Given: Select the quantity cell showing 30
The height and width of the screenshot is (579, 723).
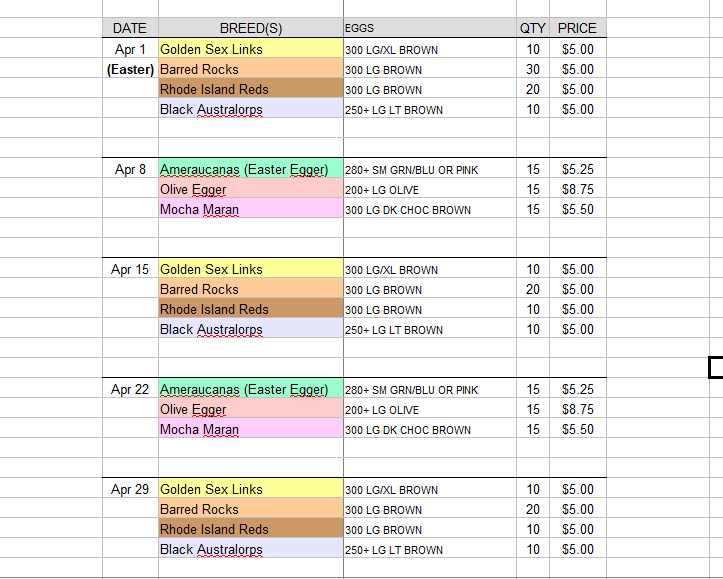Looking at the screenshot, I should click(x=532, y=69).
